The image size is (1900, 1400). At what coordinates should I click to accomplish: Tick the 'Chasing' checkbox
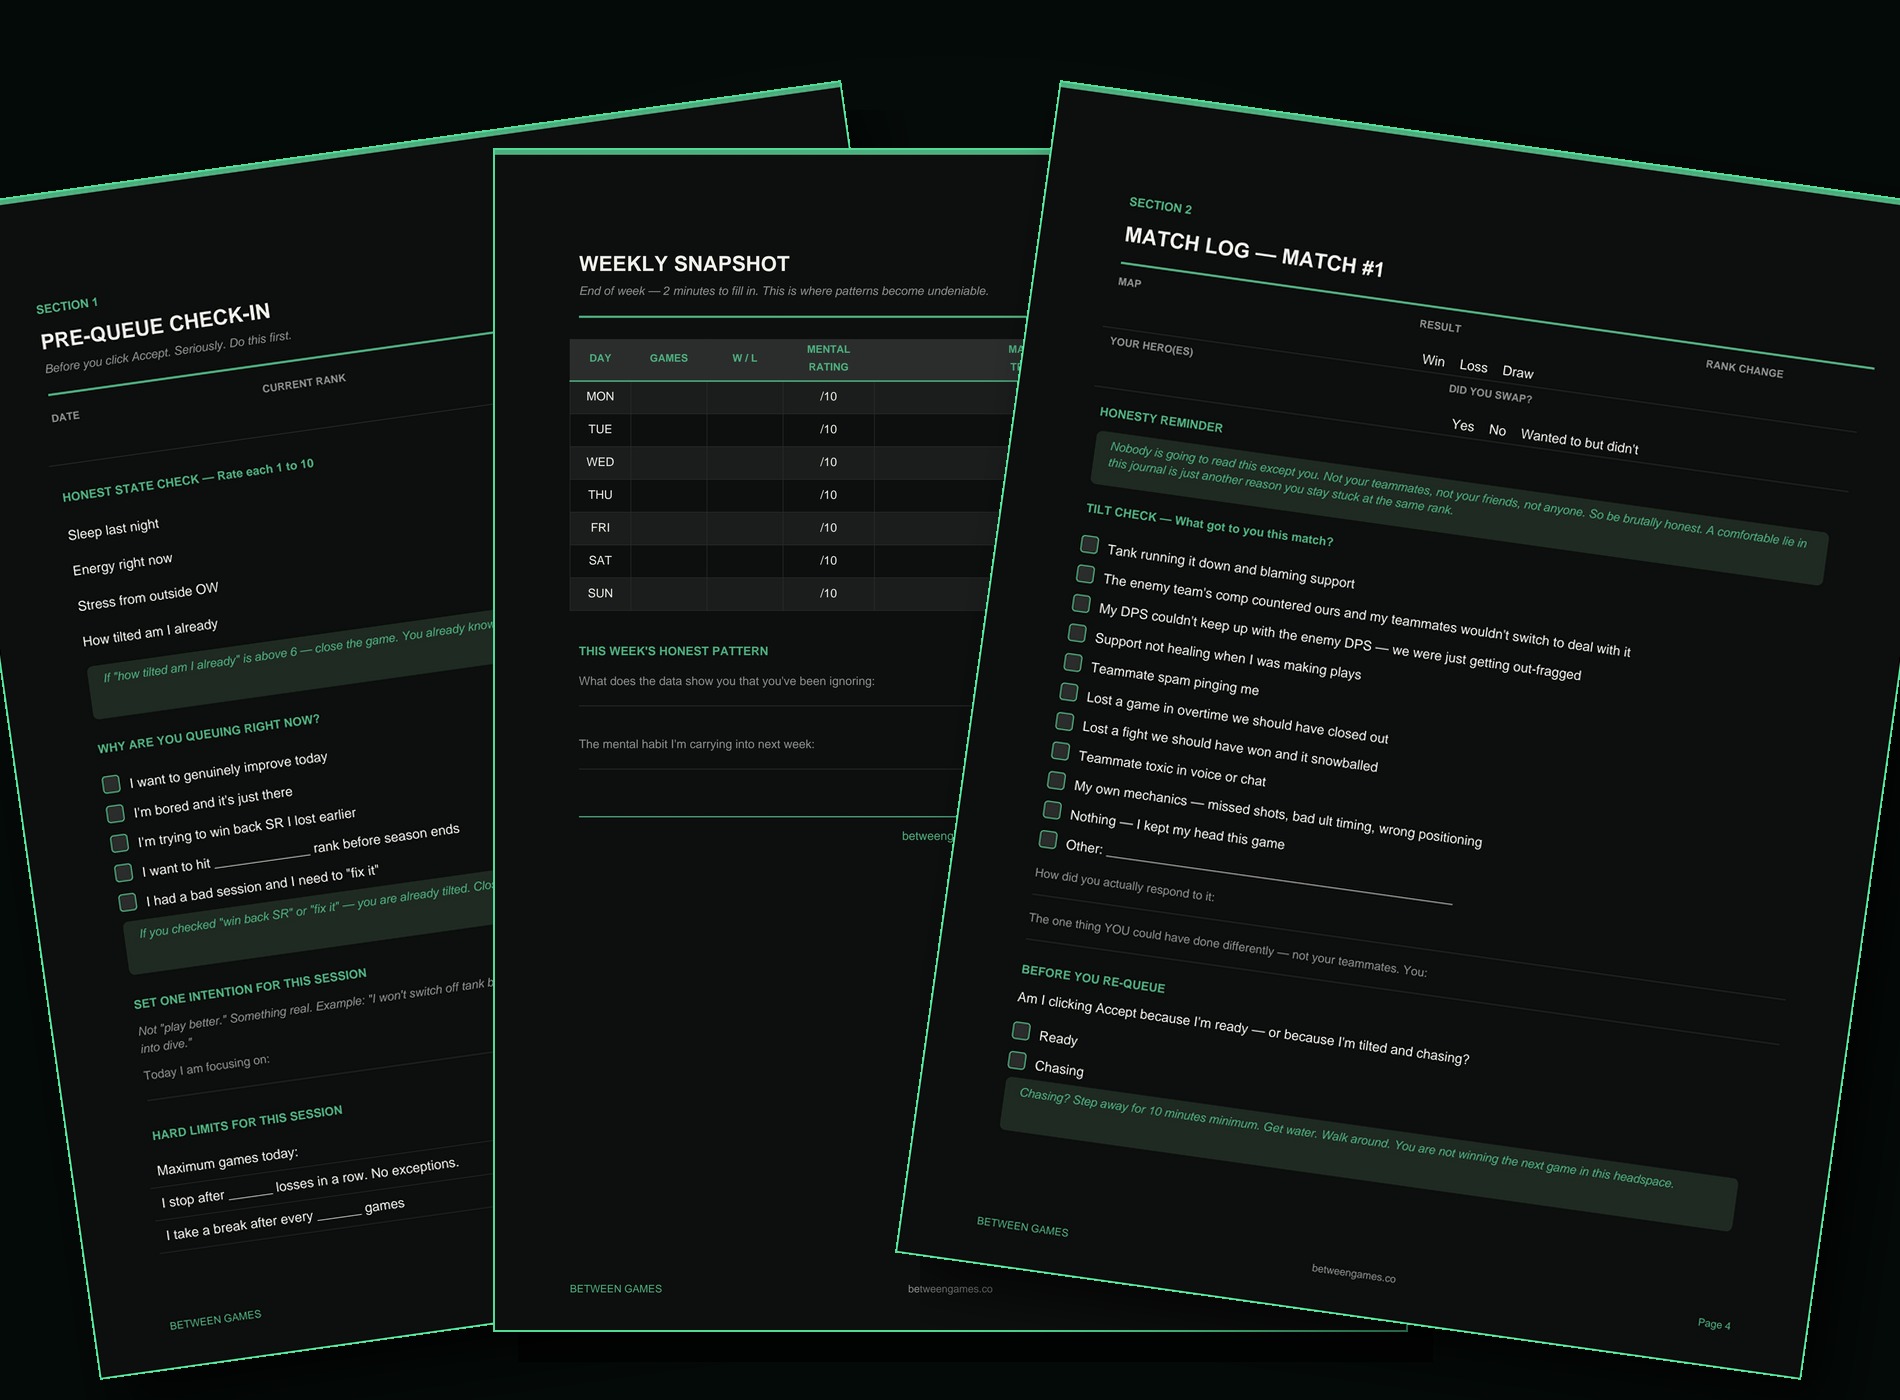tap(1017, 1060)
